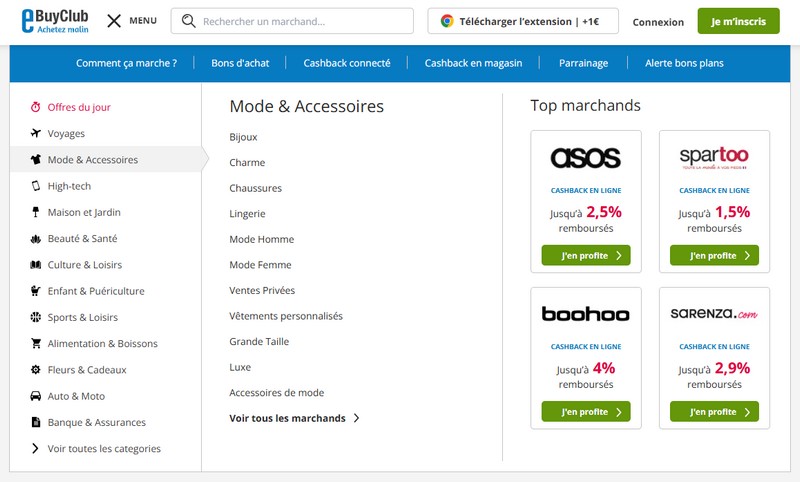The width and height of the screenshot is (800, 482).
Task: Click the lotus icon beside Beauté & Santé
Action: click(35, 239)
